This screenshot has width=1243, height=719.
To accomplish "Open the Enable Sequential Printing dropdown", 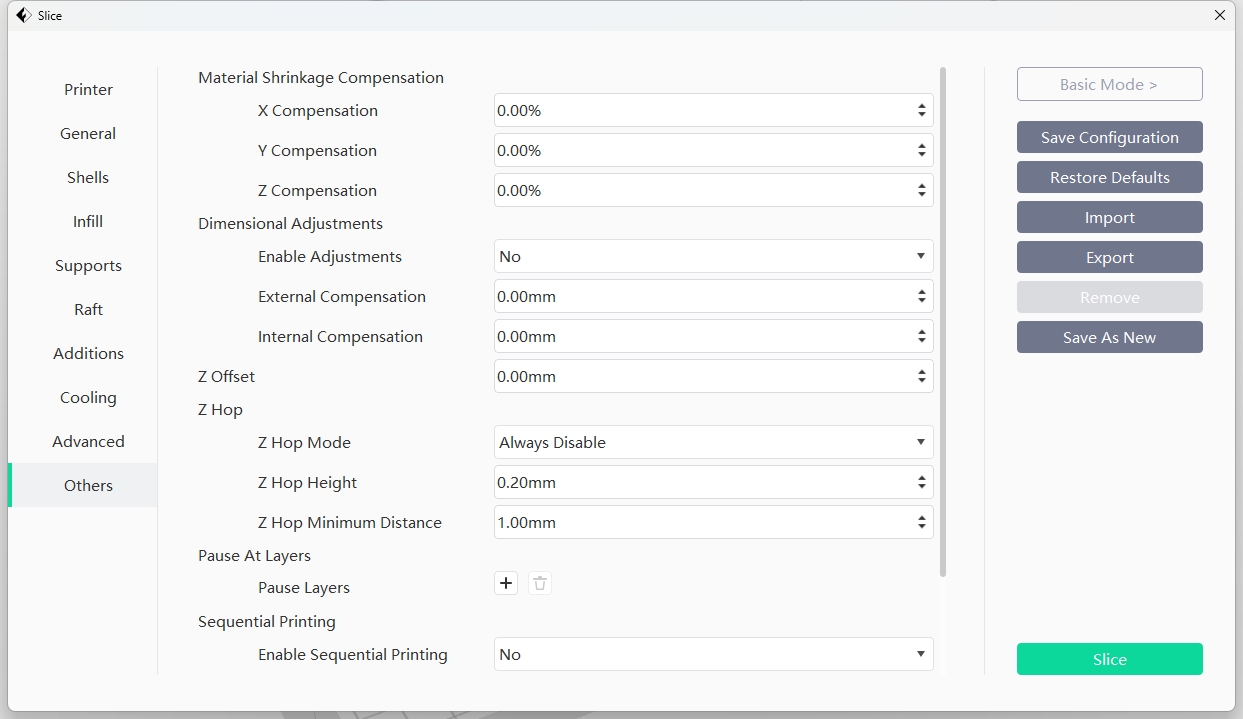I will click(713, 655).
